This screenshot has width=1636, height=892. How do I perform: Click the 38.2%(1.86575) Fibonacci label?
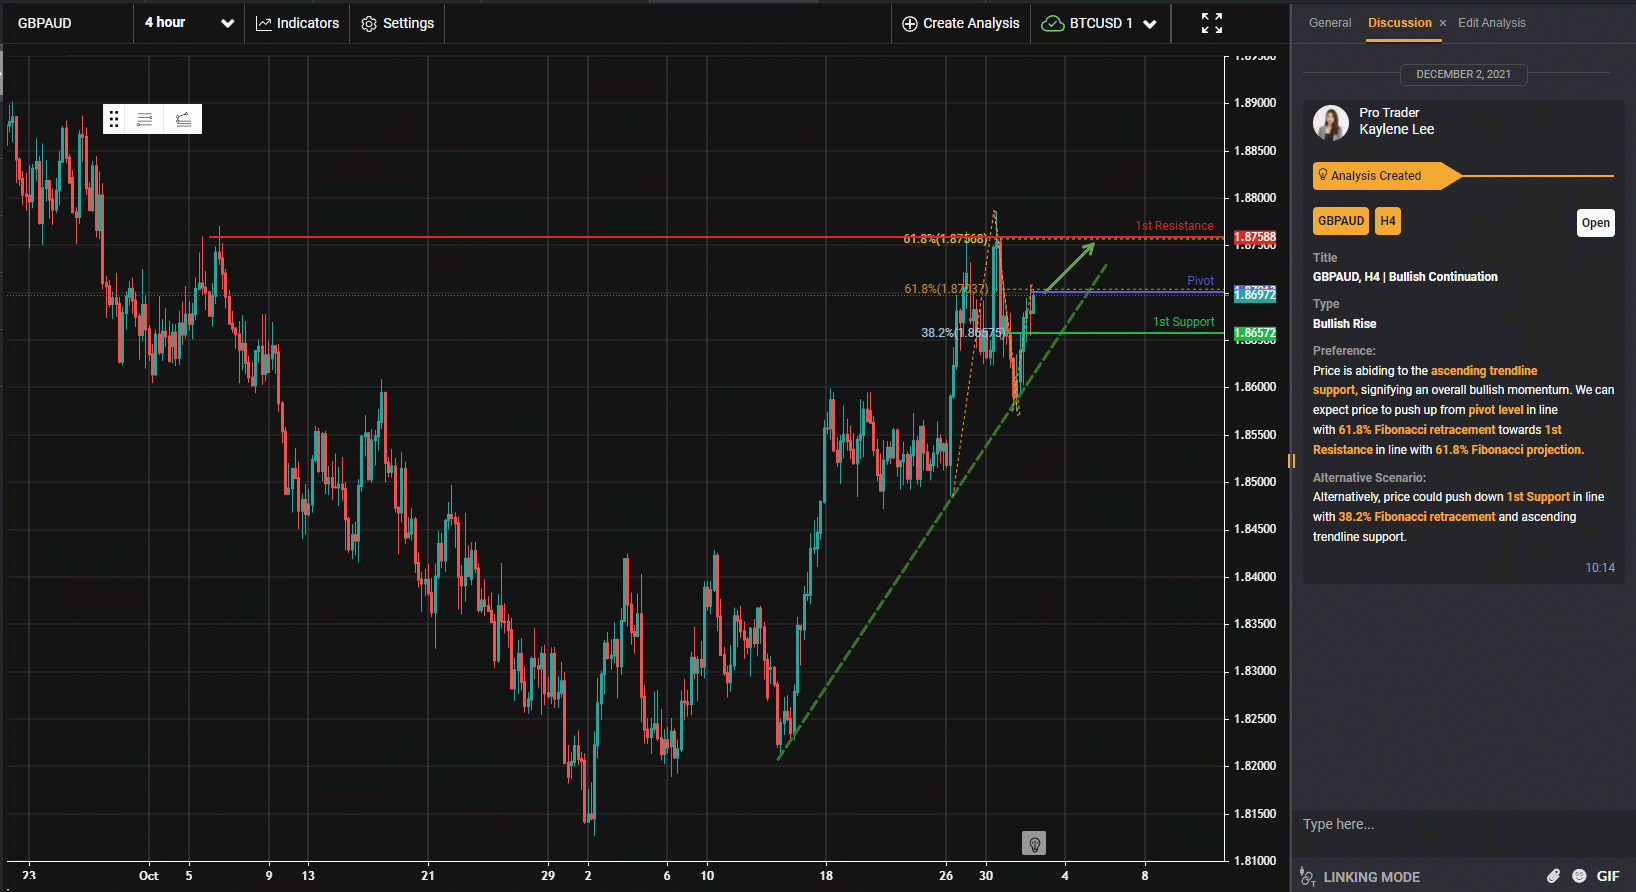coord(963,333)
